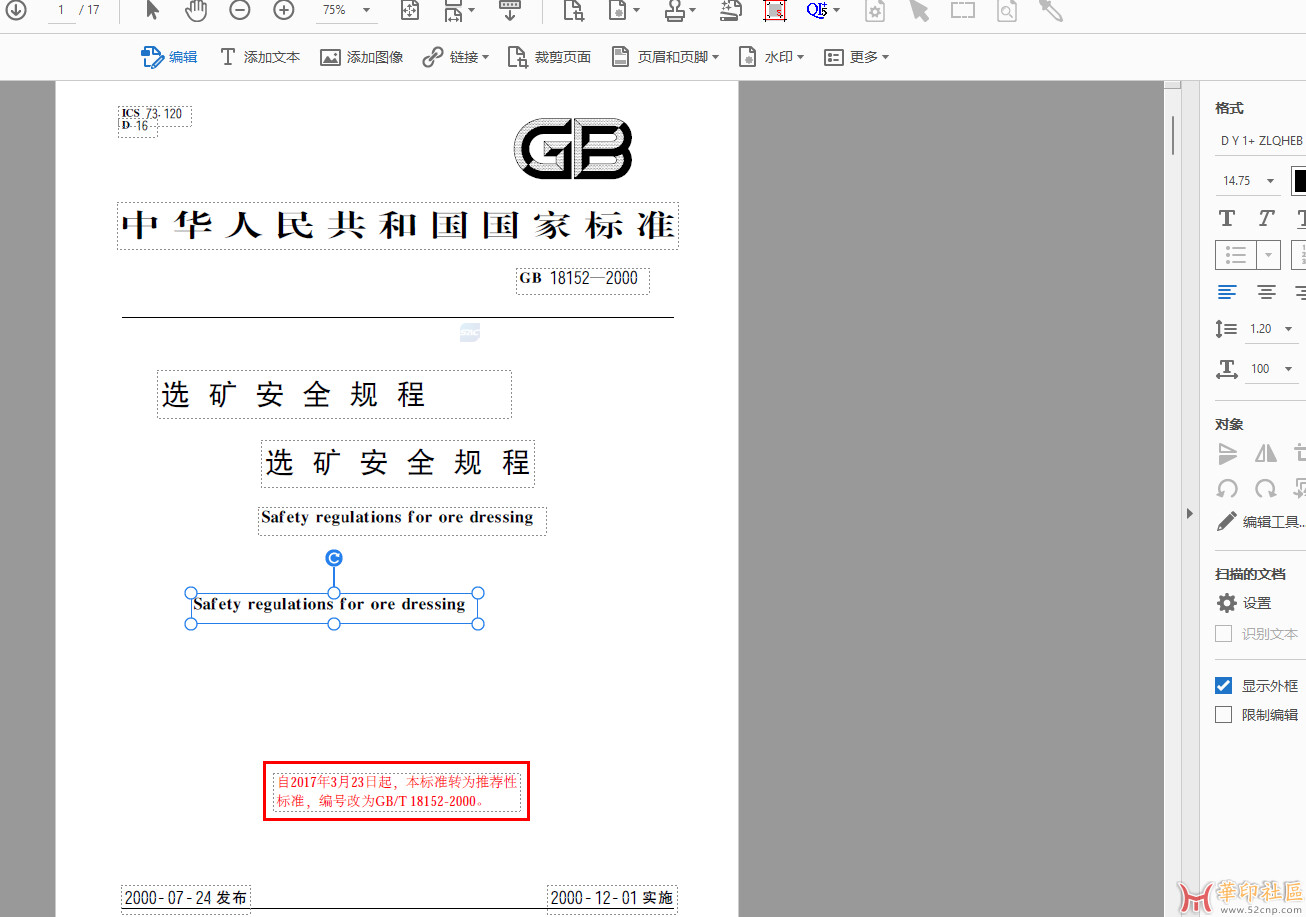
Task: Click the 裁剪页面 crop pages button
Action: coord(549,57)
